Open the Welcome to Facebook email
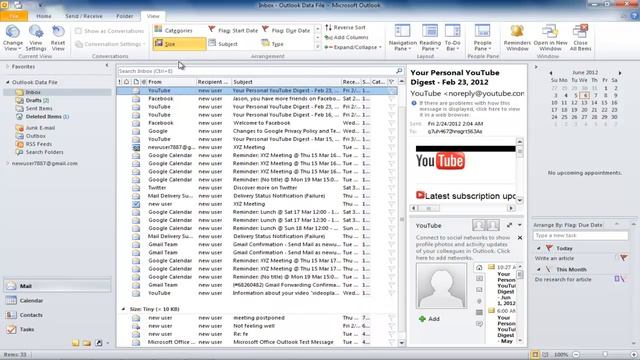 (x=257, y=123)
